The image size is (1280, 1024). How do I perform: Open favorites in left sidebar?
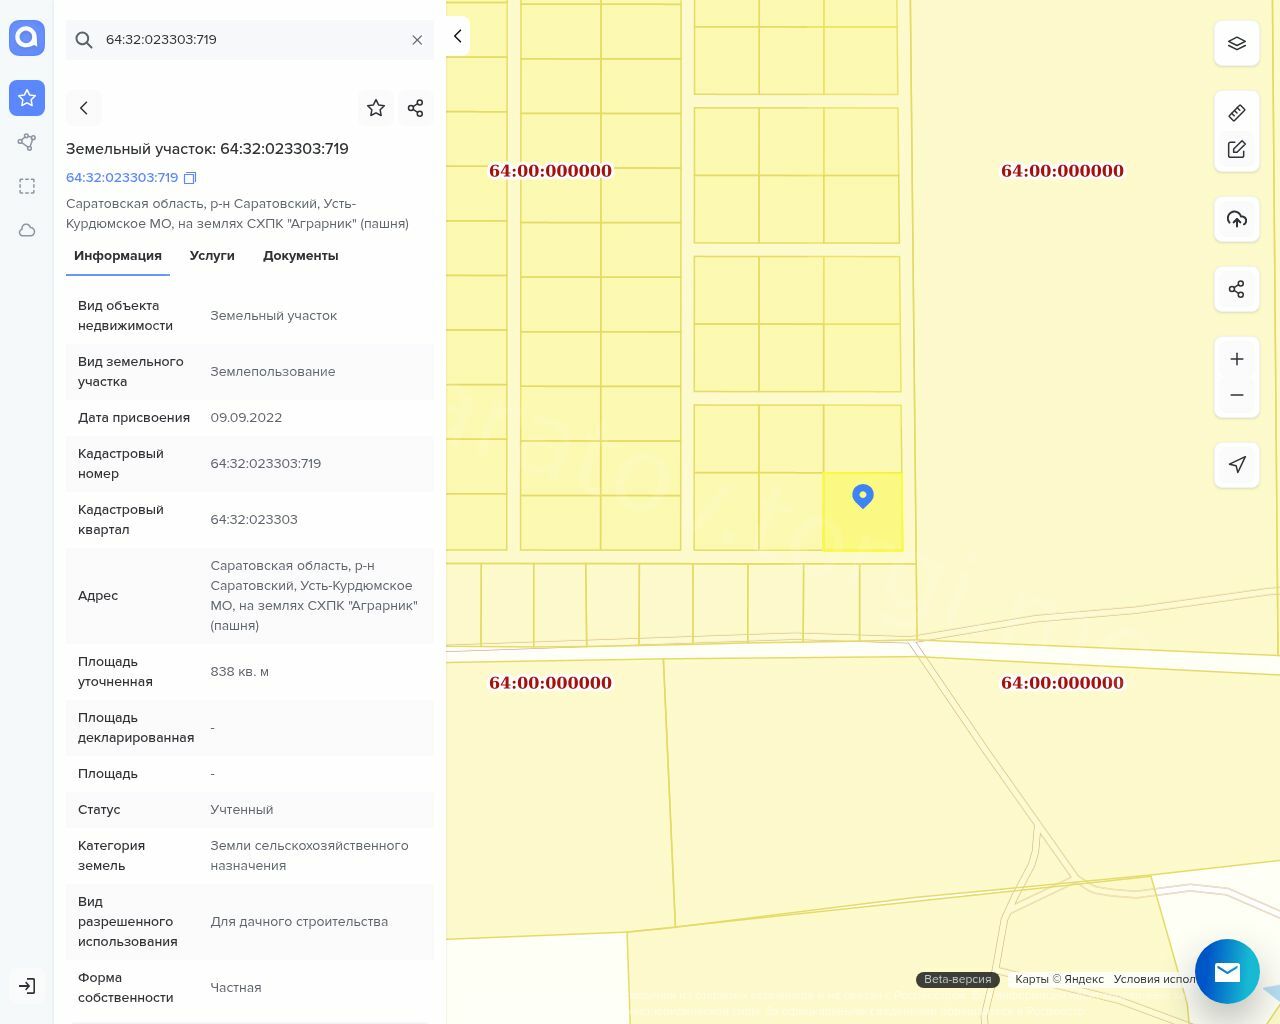[x=27, y=98]
